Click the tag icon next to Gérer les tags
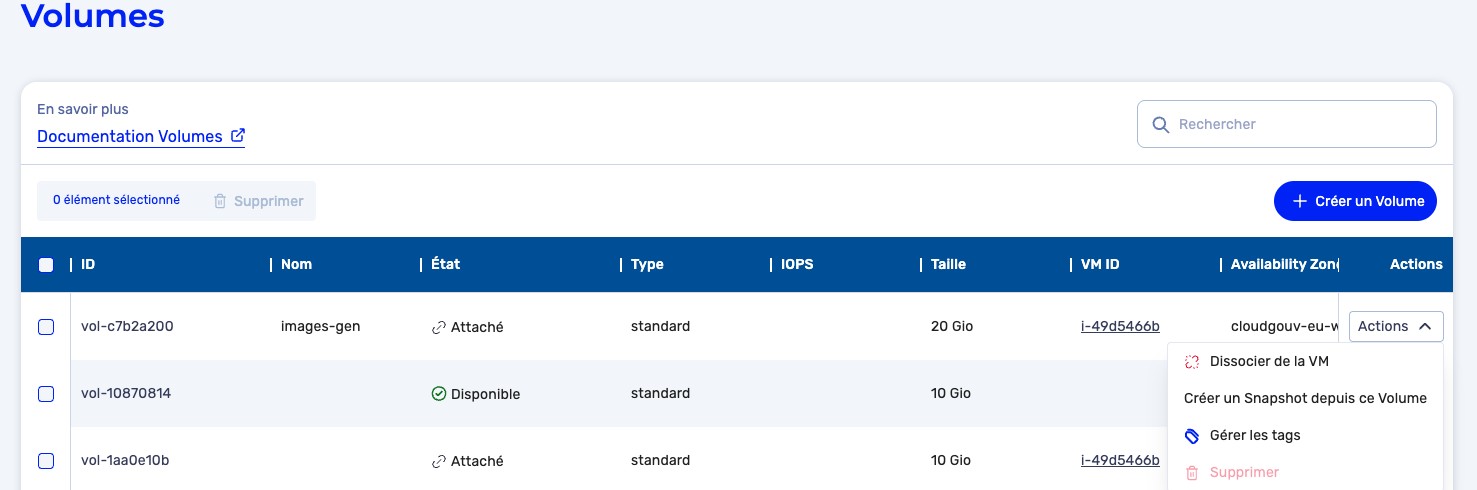Viewport: 1477px width, 490px height. pyautogui.click(x=1191, y=436)
